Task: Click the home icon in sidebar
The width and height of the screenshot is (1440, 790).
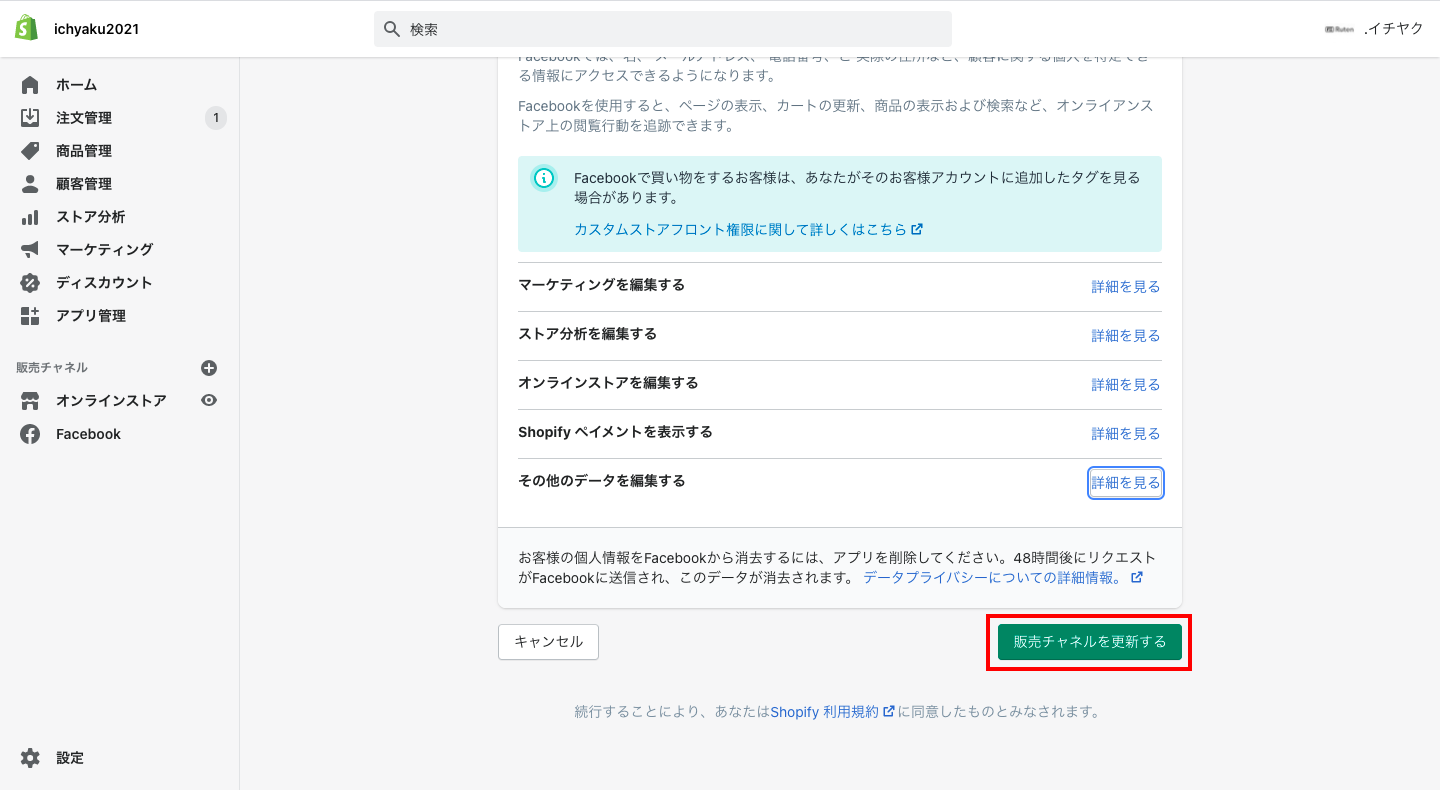Action: pos(30,85)
